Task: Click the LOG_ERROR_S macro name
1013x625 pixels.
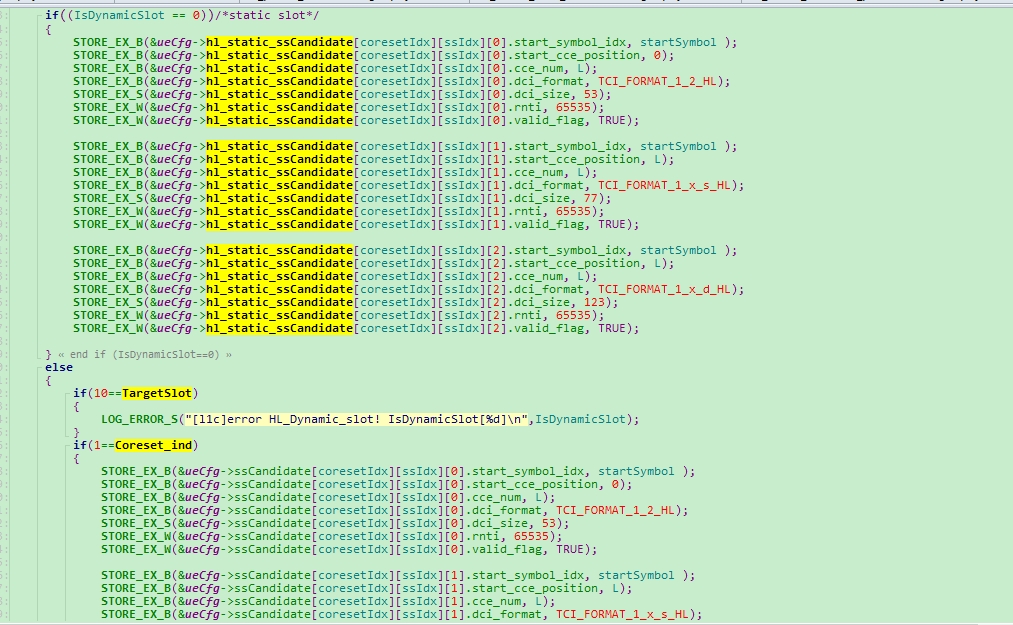Action: pos(140,419)
